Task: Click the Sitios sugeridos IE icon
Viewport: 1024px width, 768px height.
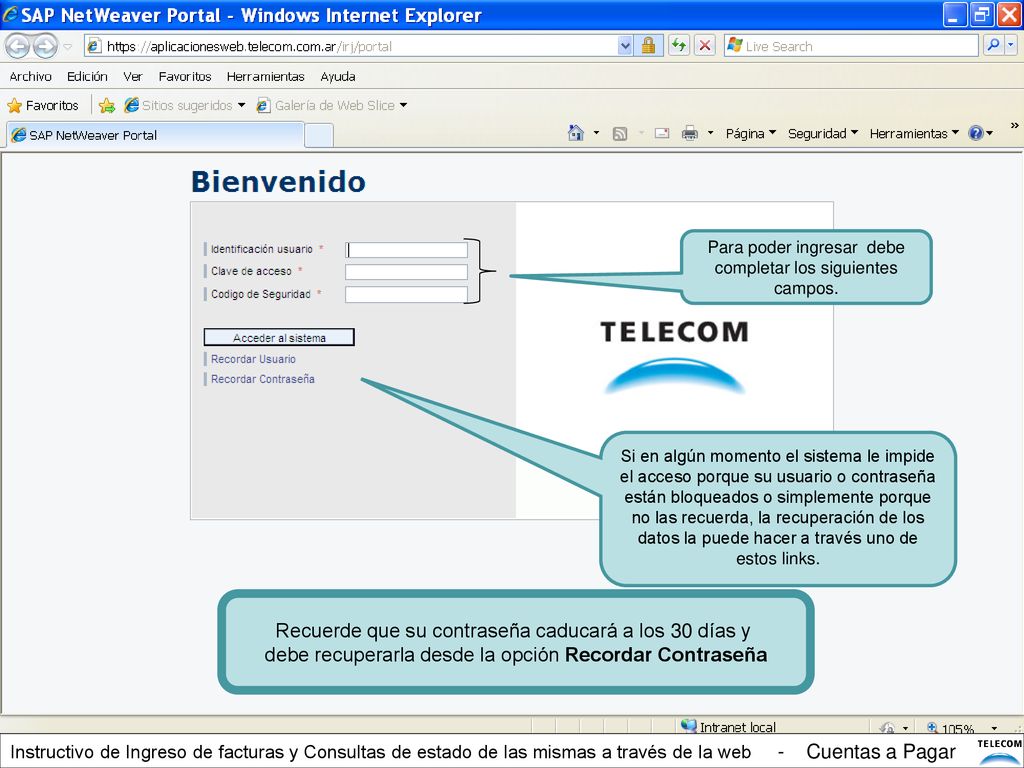Action: pos(131,105)
